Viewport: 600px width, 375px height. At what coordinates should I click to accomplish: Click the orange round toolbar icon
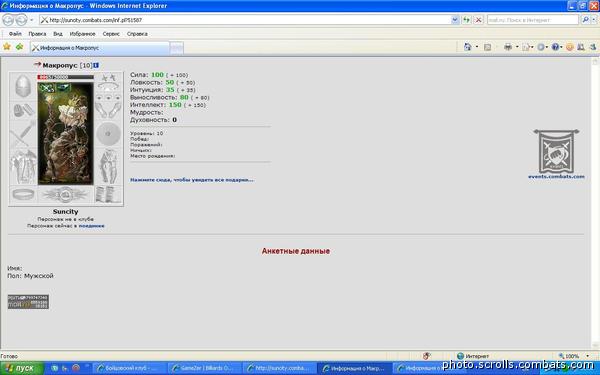coord(569,47)
